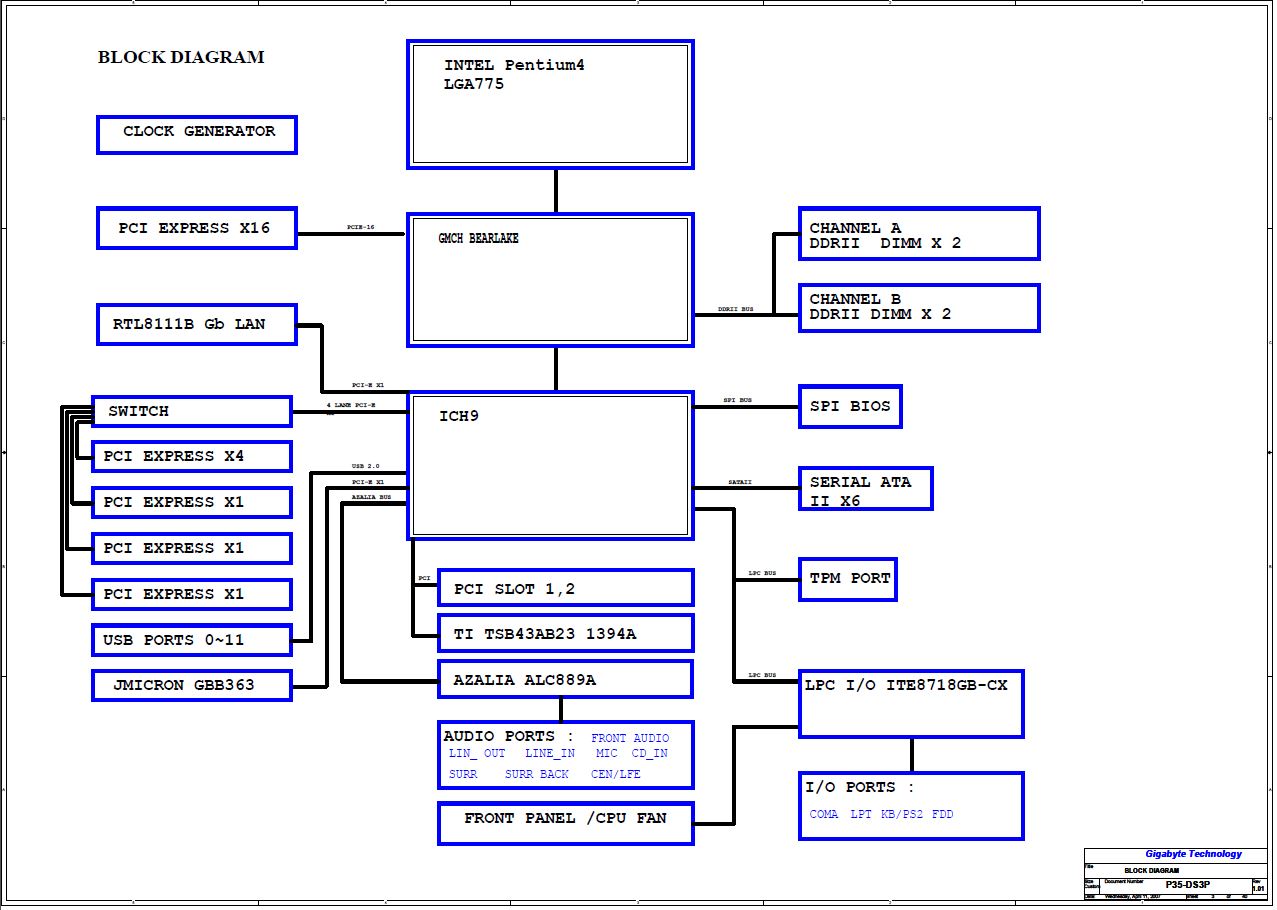This screenshot has width=1277, height=910.
Task: Select the LINE_IN audio label
Action: 550,753
